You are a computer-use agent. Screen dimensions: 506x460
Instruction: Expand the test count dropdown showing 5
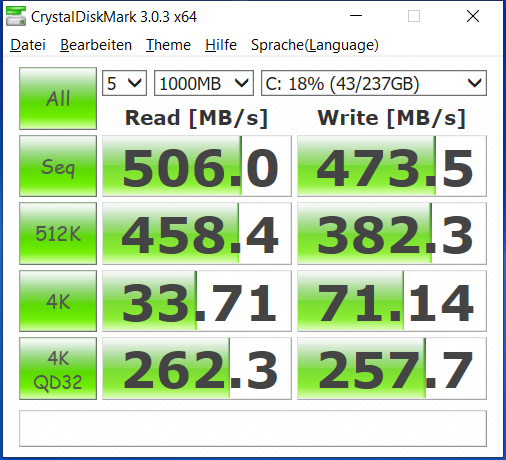pos(124,83)
